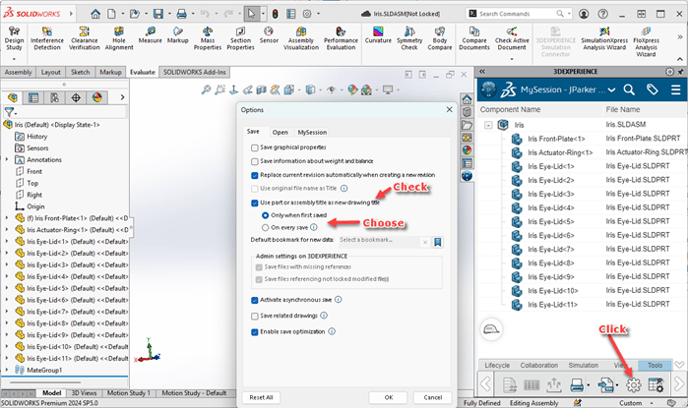688x408 pixels.
Task: Open MySession hamburger menu
Action: 676,90
